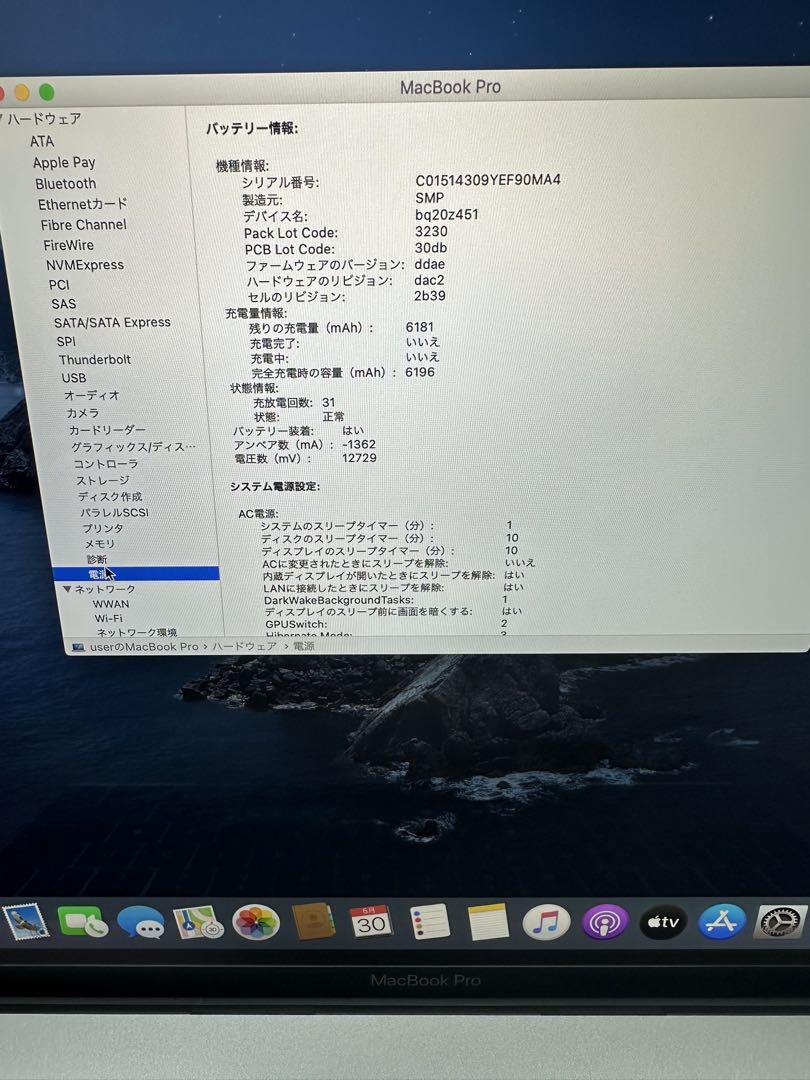Click the manufacturer value SMP
Image resolution: width=810 pixels, height=1080 pixels.
point(429,198)
